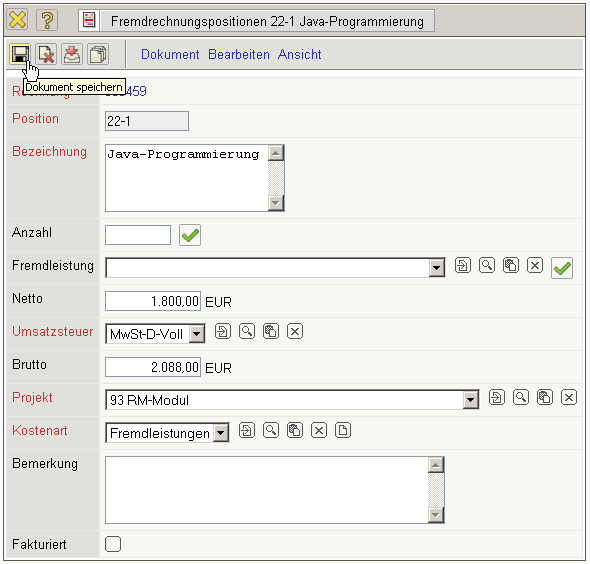Click into the Bezeichnung text area
Image resolution: width=590 pixels, height=564 pixels.
[x=187, y=178]
